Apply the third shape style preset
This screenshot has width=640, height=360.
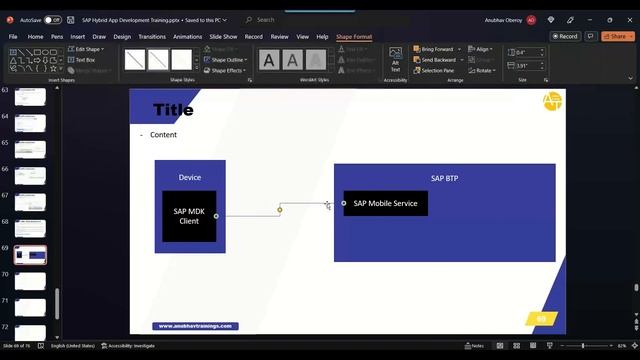181,60
